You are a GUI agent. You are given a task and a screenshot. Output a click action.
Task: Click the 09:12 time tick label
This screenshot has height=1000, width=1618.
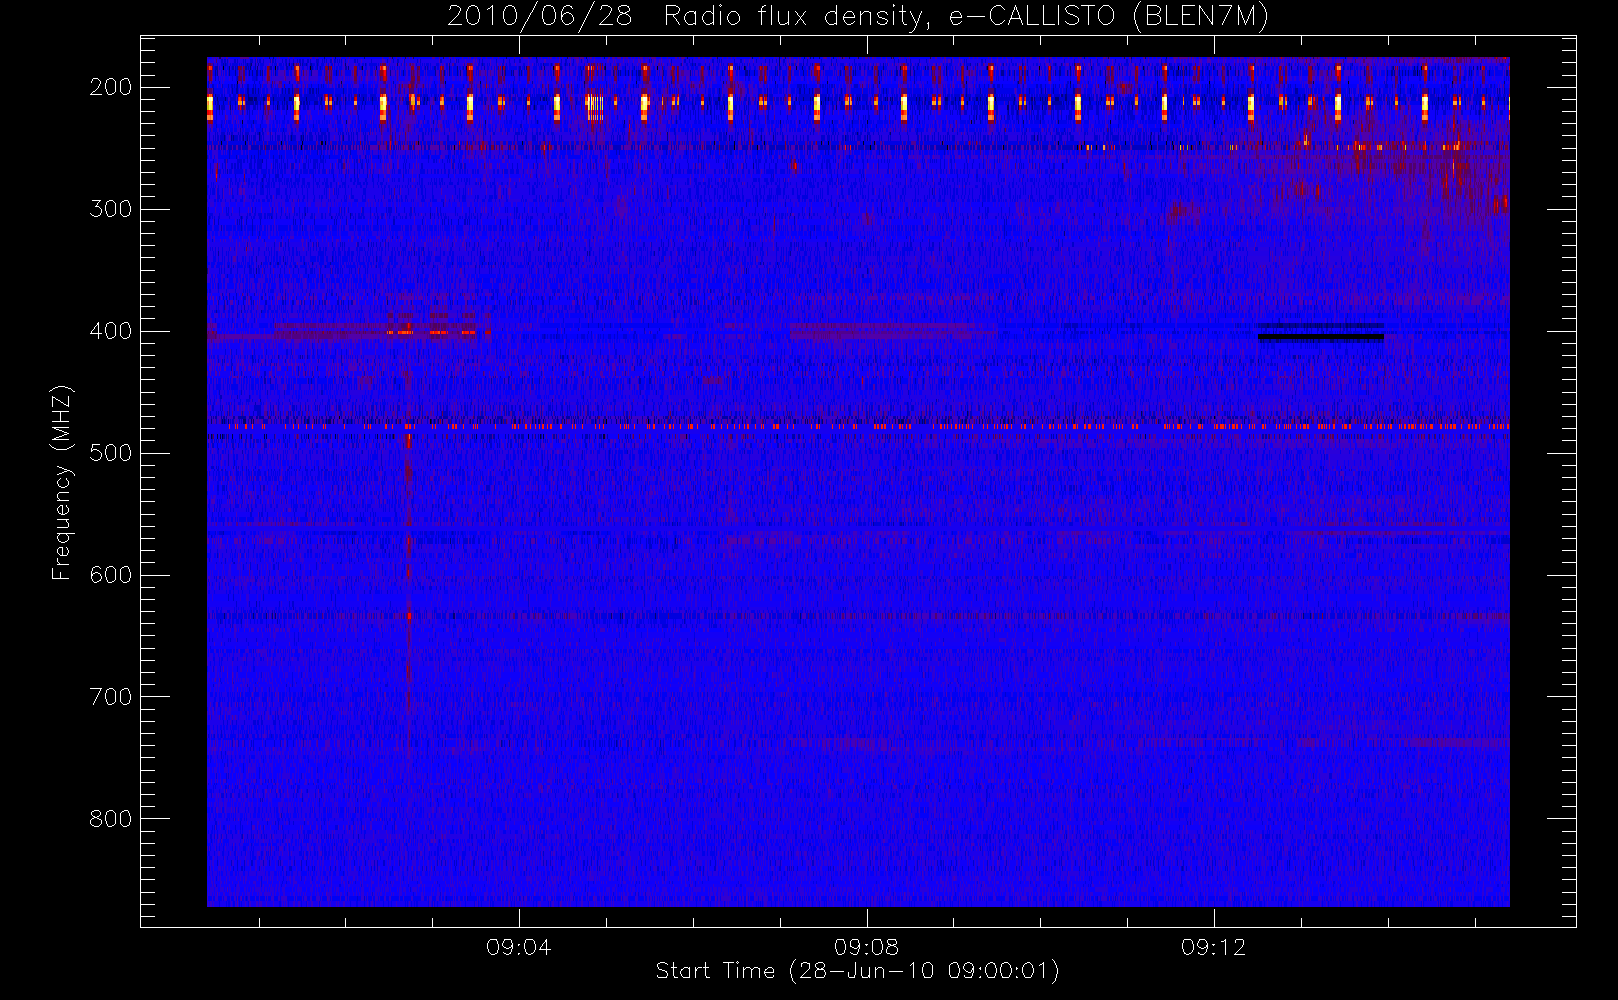[1213, 947]
